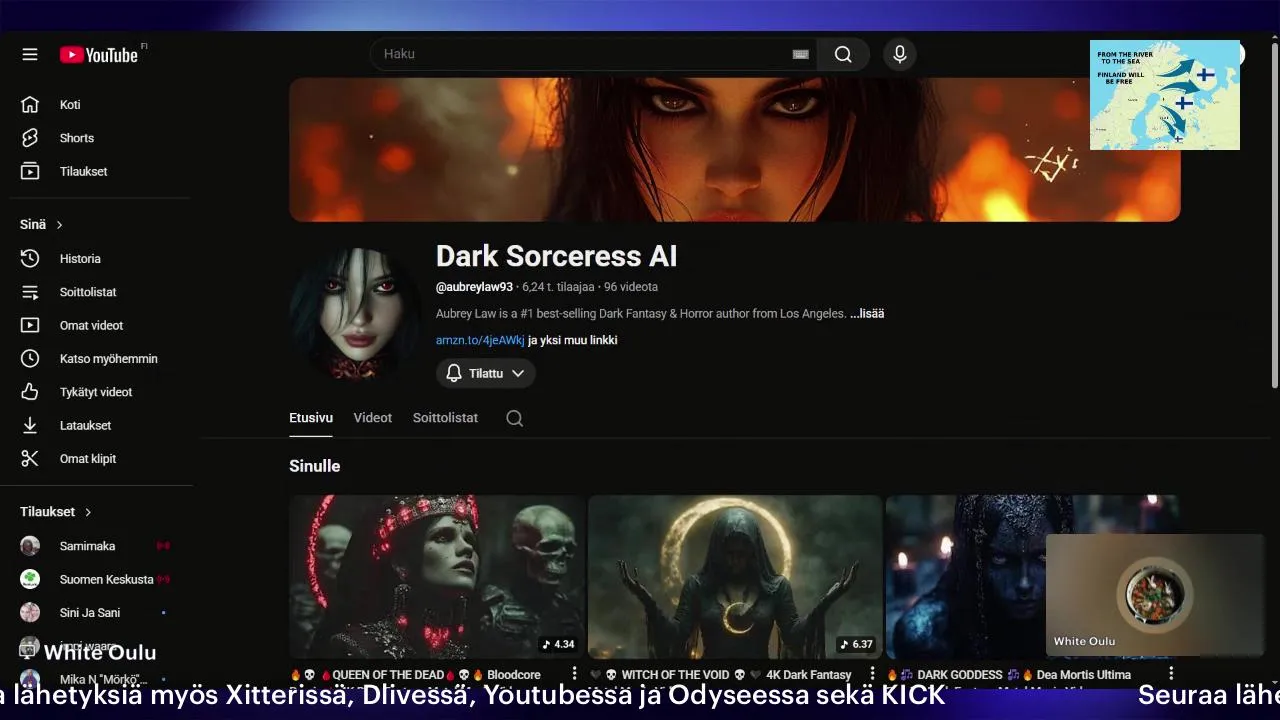Screen dimensions: 1280x720
Task: Click the @aubreylaw93 channel handle
Action: coord(474,287)
